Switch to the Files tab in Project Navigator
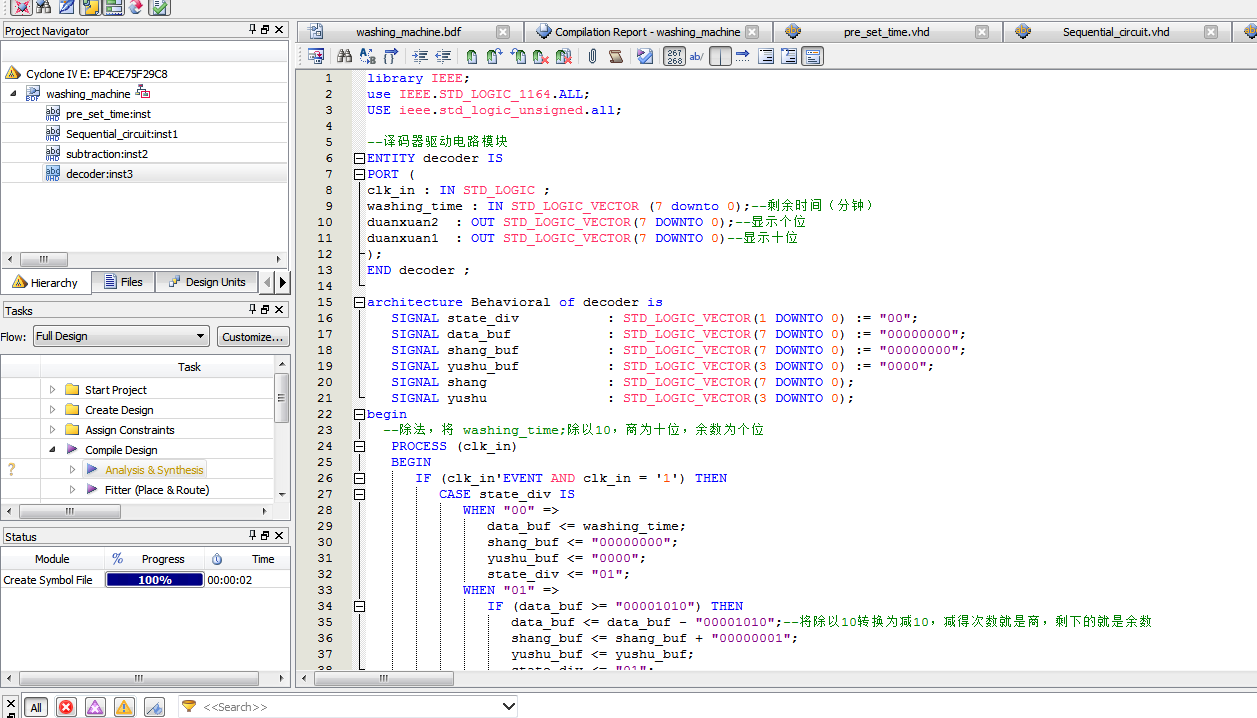 tap(122, 282)
